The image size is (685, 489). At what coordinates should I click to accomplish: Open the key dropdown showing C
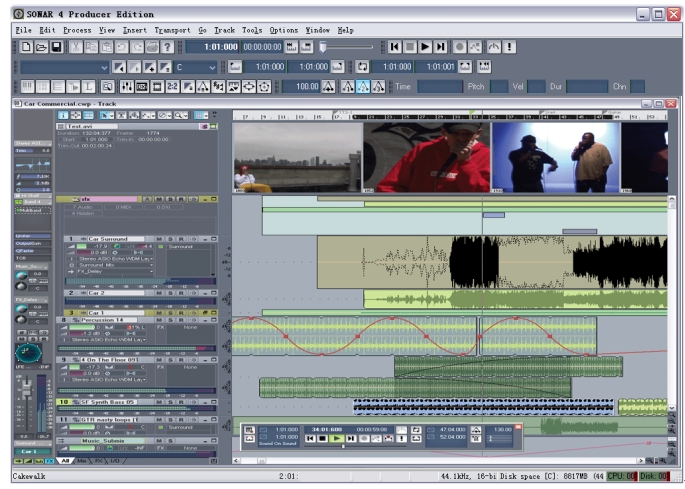195,67
